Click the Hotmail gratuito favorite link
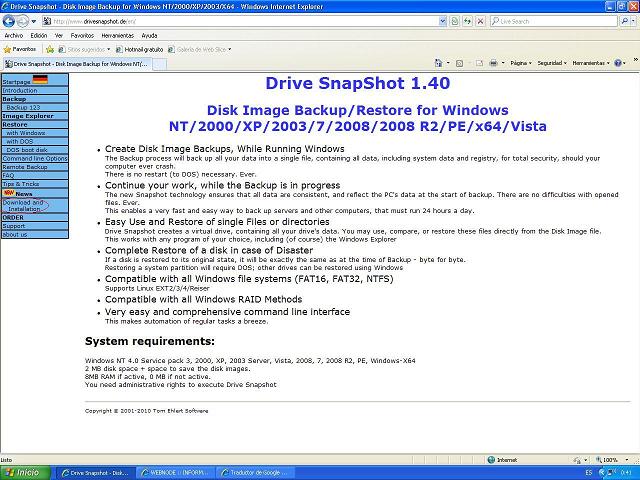This screenshot has height=480, width=640. tap(140, 49)
